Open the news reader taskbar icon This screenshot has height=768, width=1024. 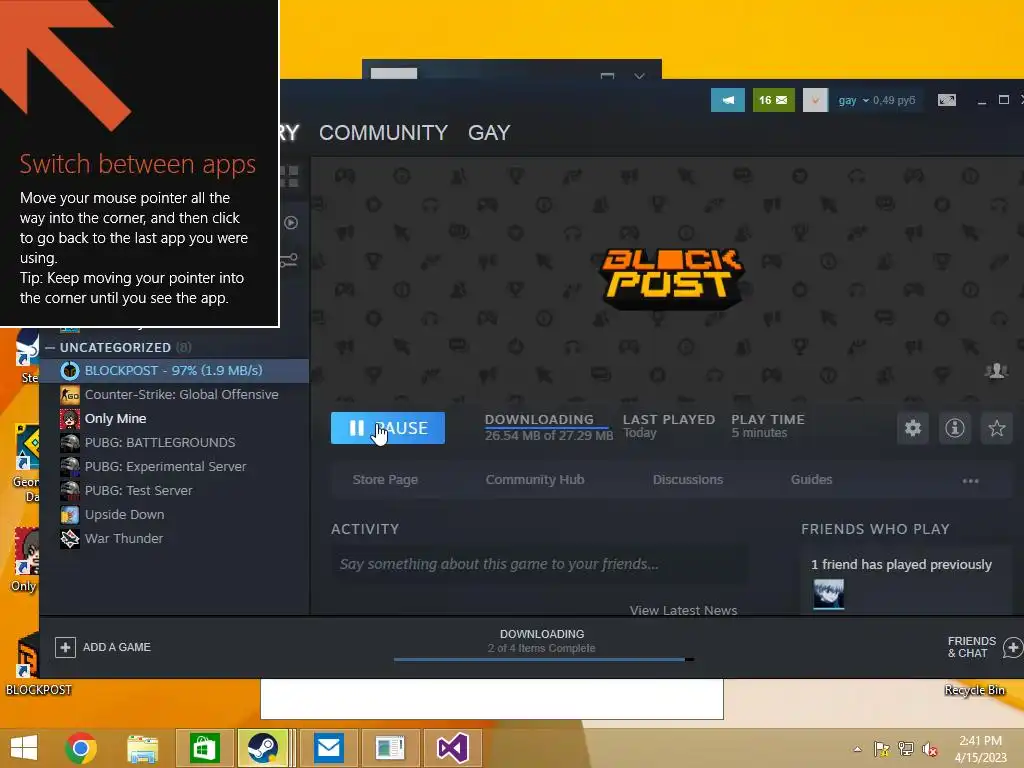[391, 748]
